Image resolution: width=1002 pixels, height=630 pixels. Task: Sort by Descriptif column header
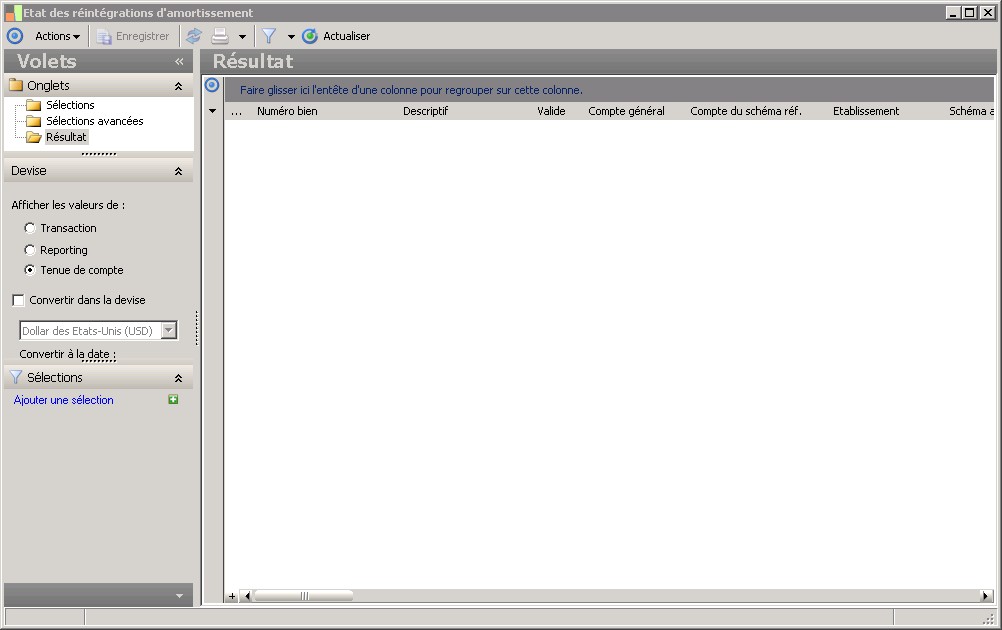coord(425,111)
